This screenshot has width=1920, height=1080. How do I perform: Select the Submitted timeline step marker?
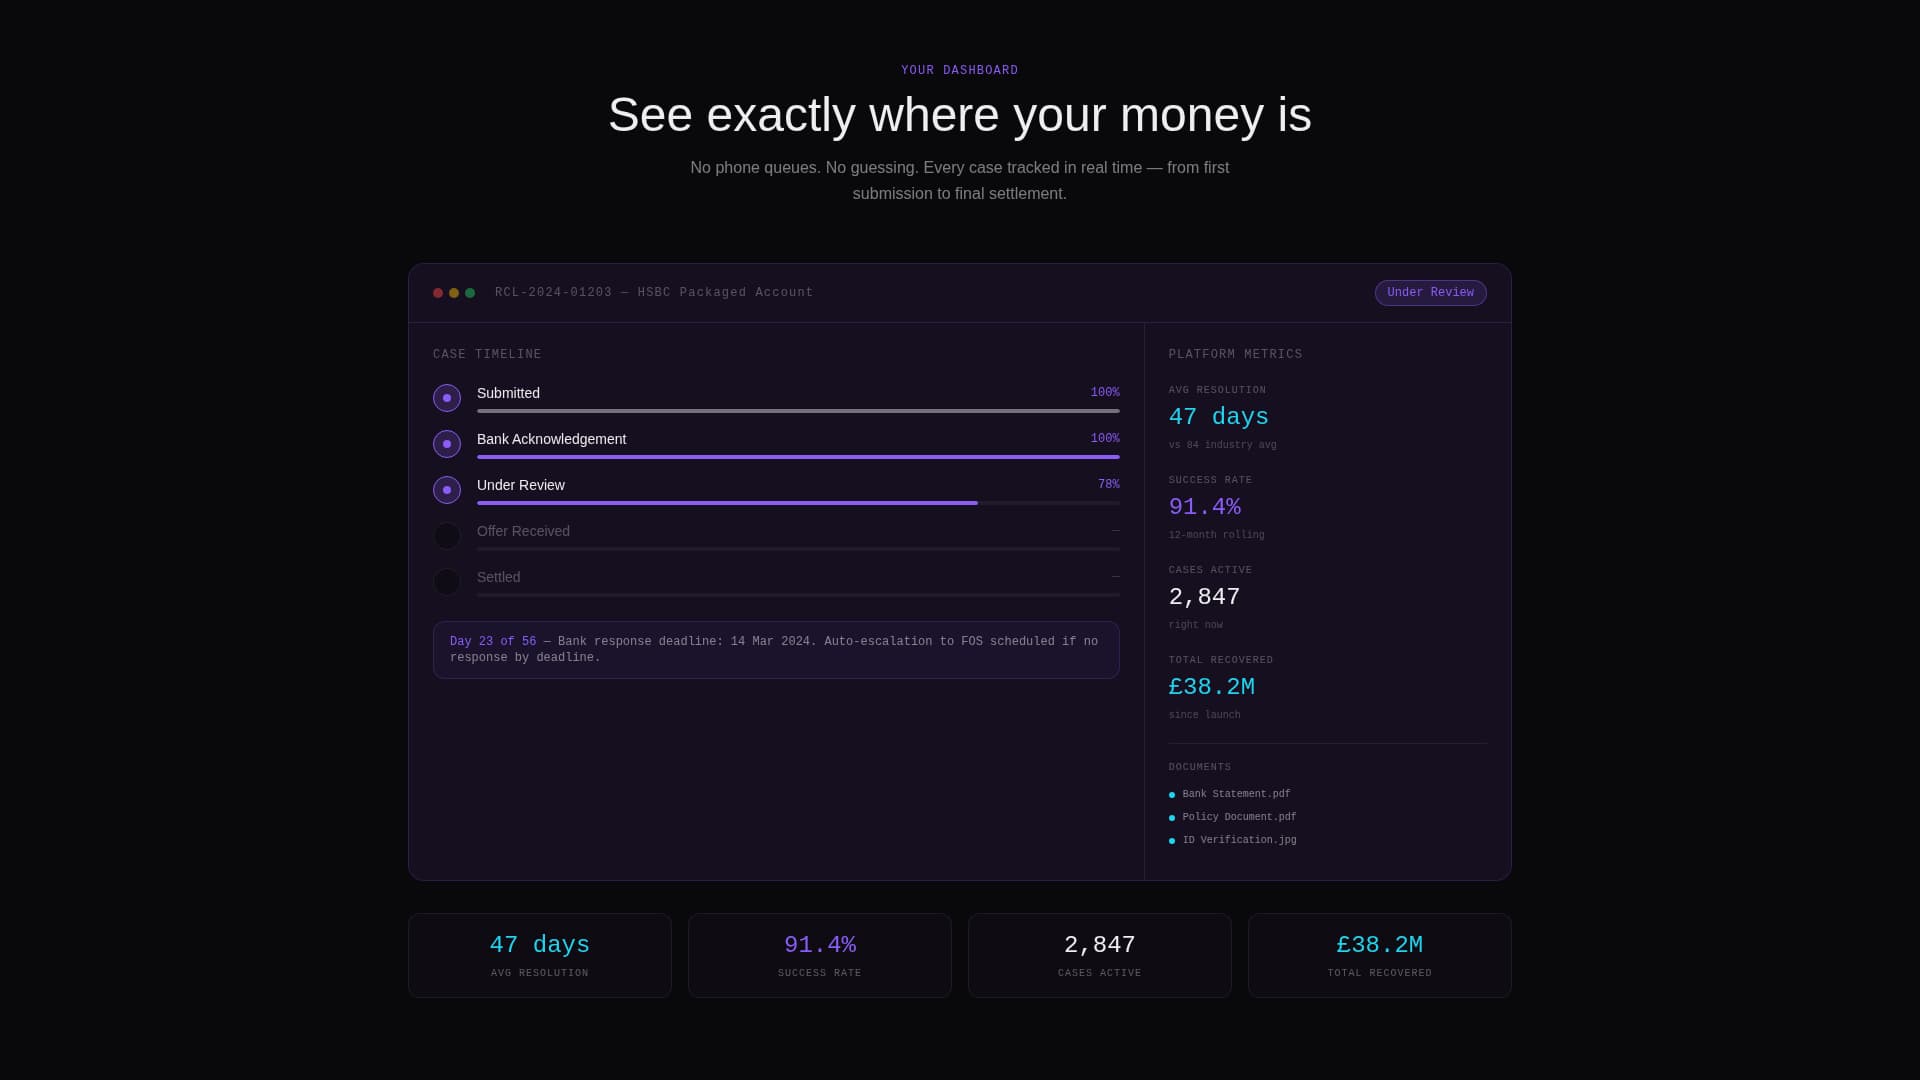[447, 398]
